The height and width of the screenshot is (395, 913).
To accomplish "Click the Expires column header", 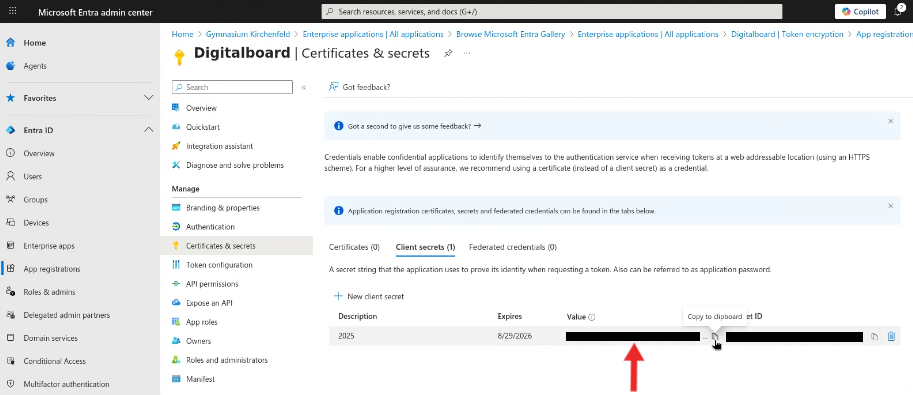I will click(x=509, y=316).
